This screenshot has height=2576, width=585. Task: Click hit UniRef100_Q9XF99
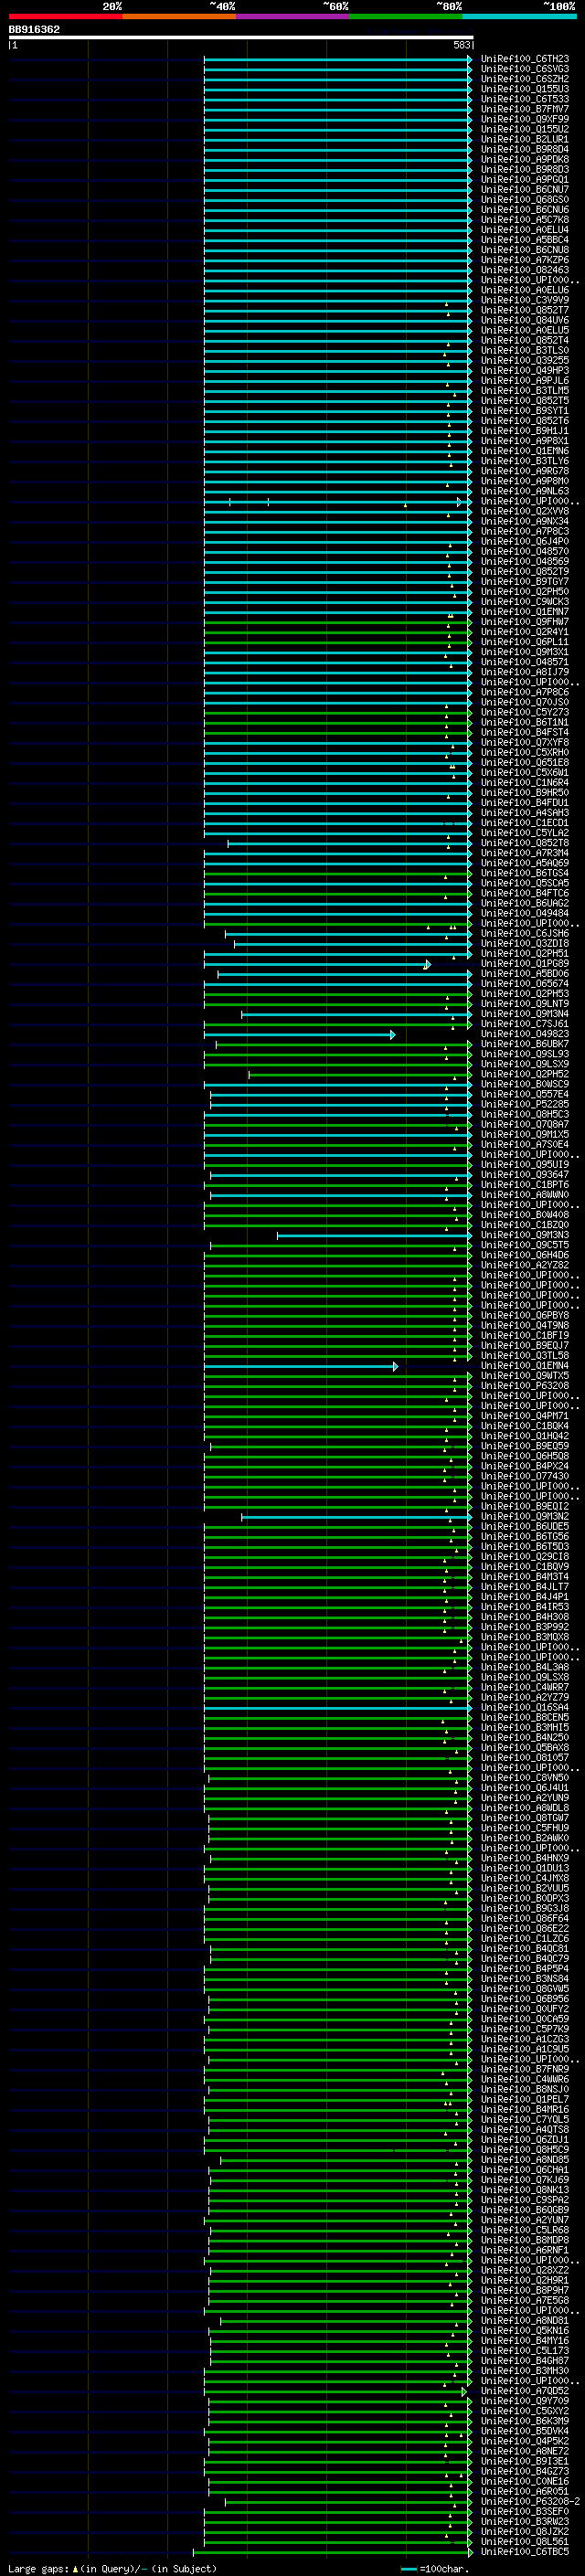click(524, 119)
